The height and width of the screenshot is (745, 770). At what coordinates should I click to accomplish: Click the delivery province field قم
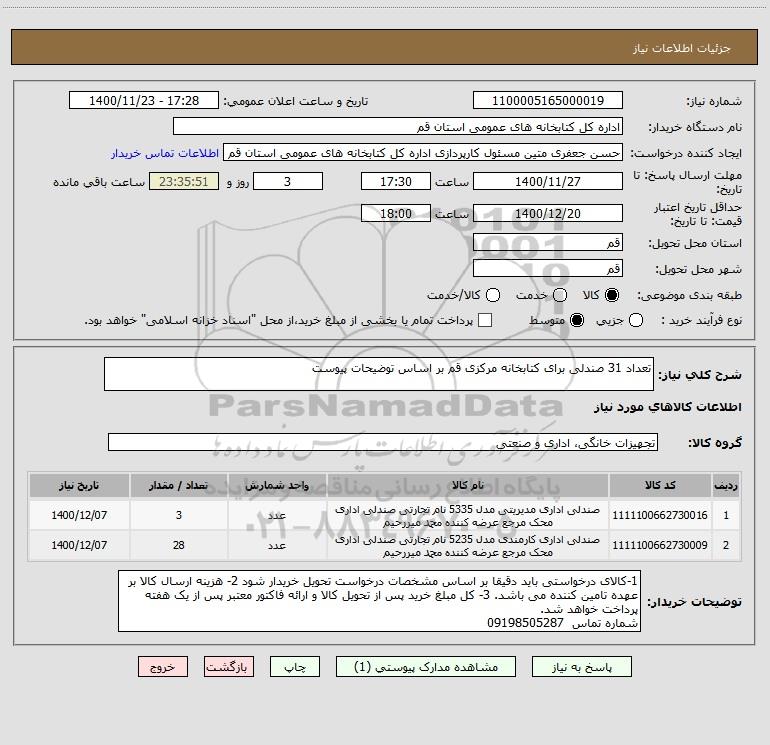pyautogui.click(x=548, y=243)
